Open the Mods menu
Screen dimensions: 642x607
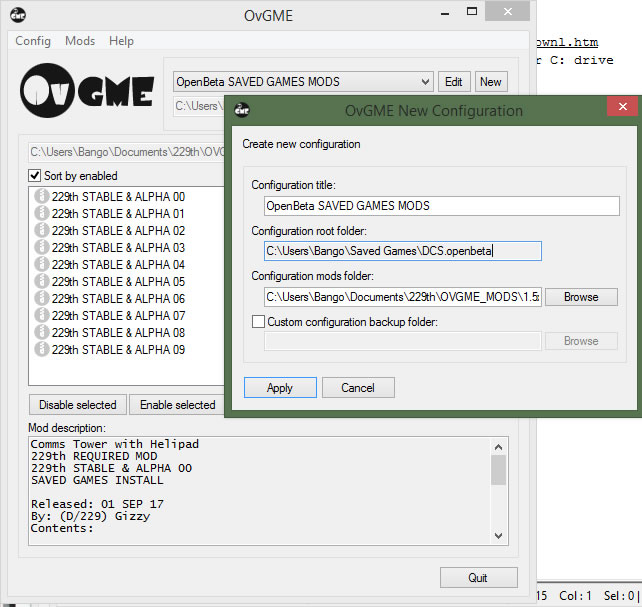click(x=80, y=41)
